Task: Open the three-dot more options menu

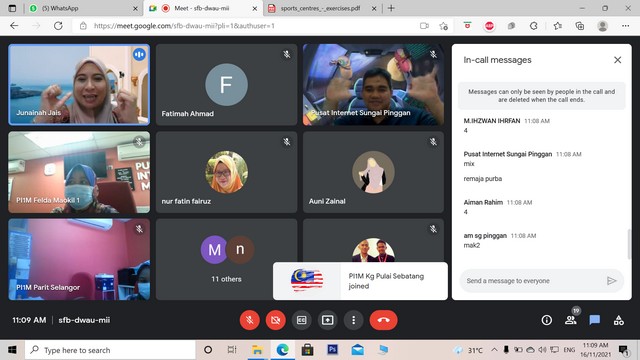Action: [353, 320]
